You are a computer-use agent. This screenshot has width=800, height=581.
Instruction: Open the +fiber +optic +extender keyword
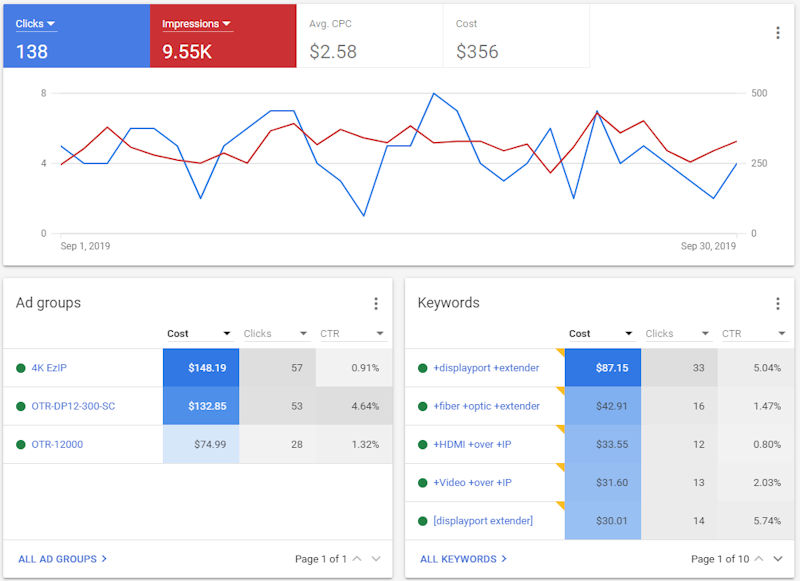[x=487, y=406]
